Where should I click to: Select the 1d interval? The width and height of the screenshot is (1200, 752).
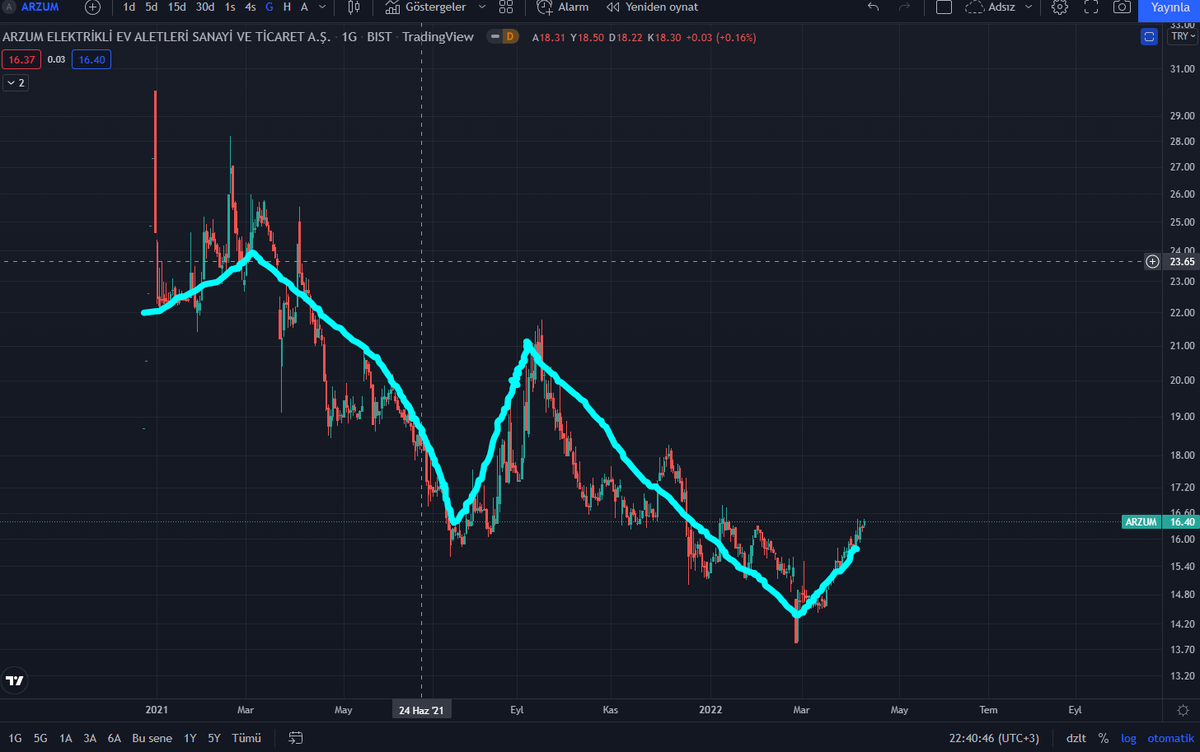129,7
